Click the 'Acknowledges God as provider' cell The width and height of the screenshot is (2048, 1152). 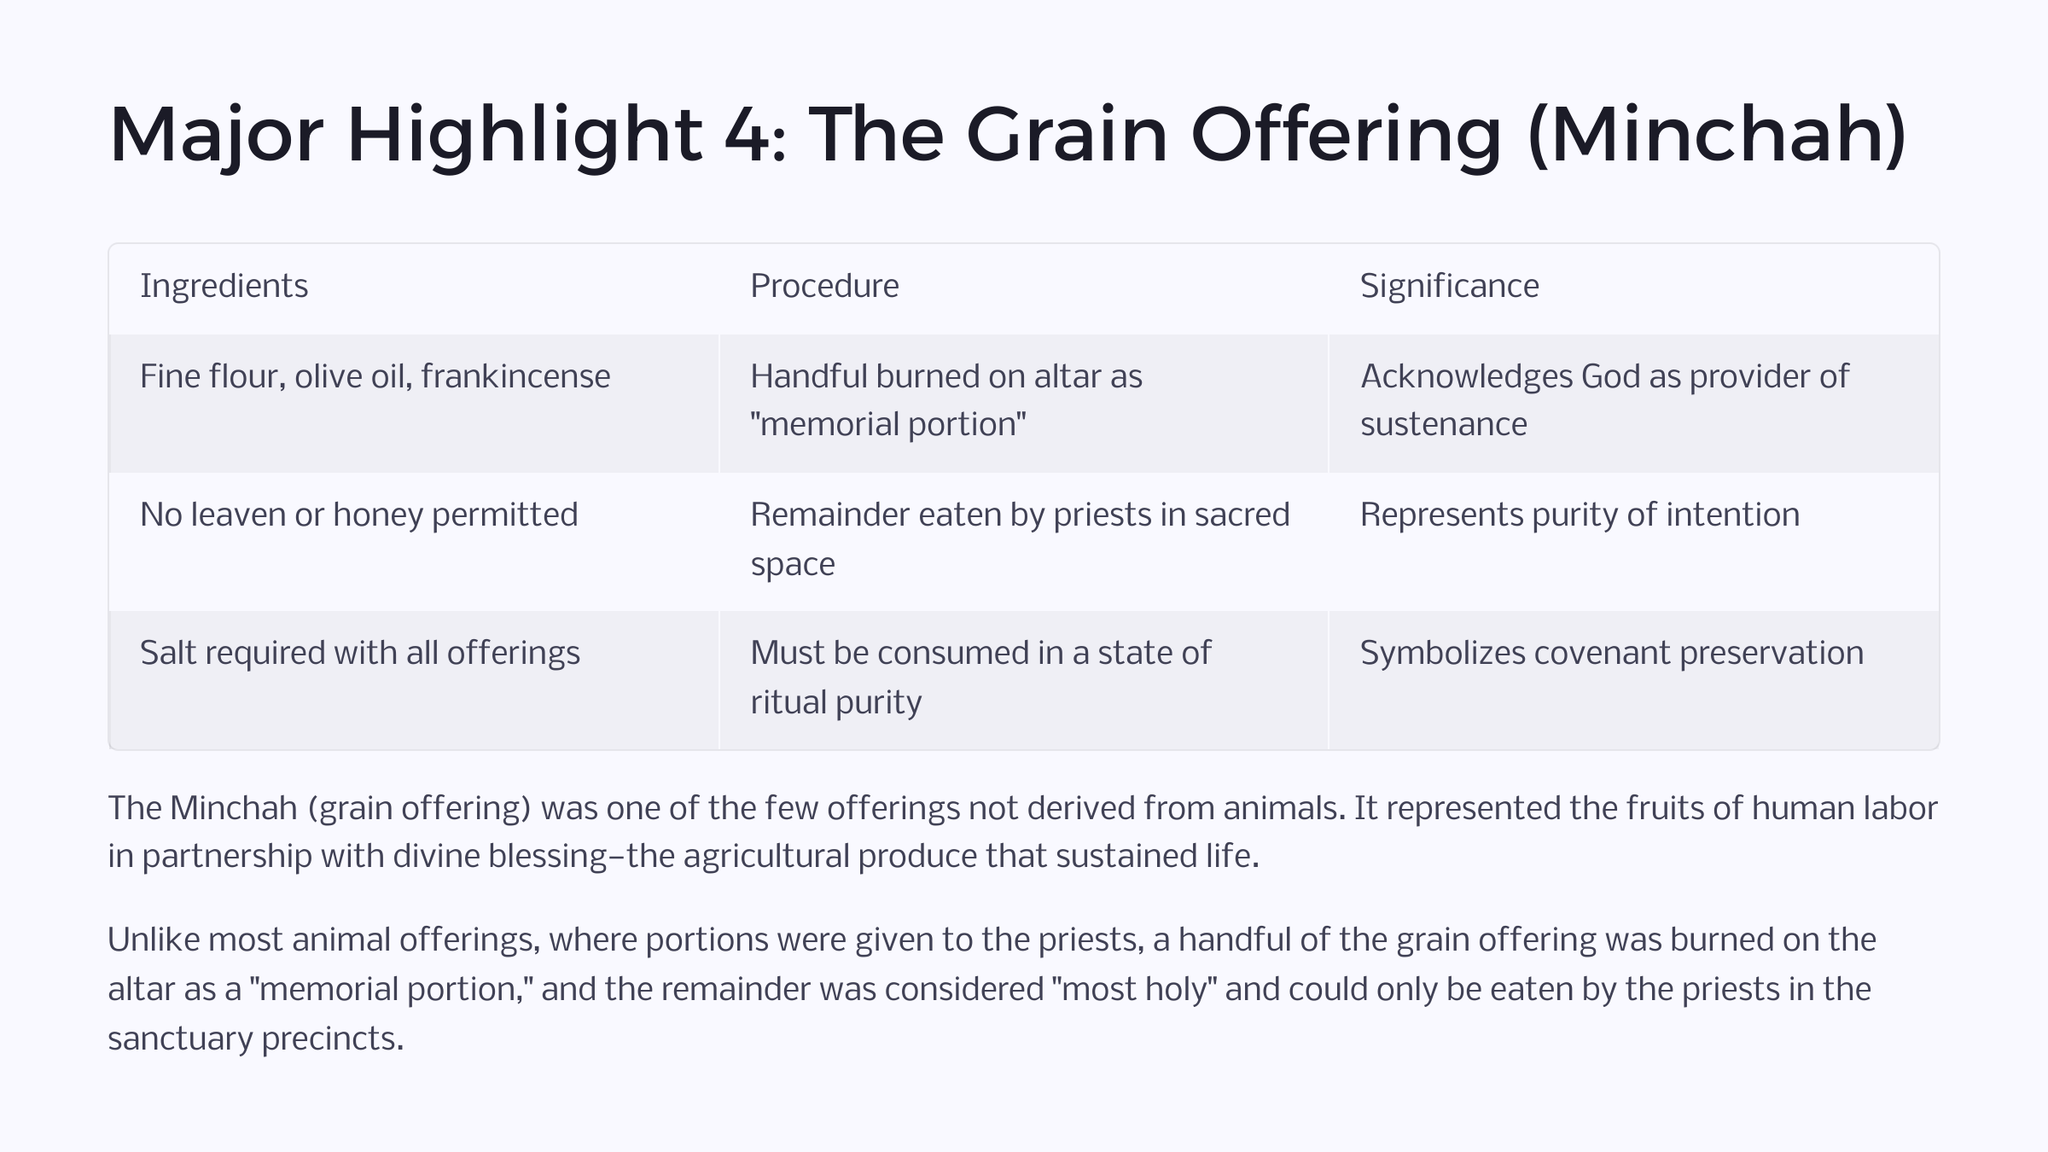(1633, 403)
